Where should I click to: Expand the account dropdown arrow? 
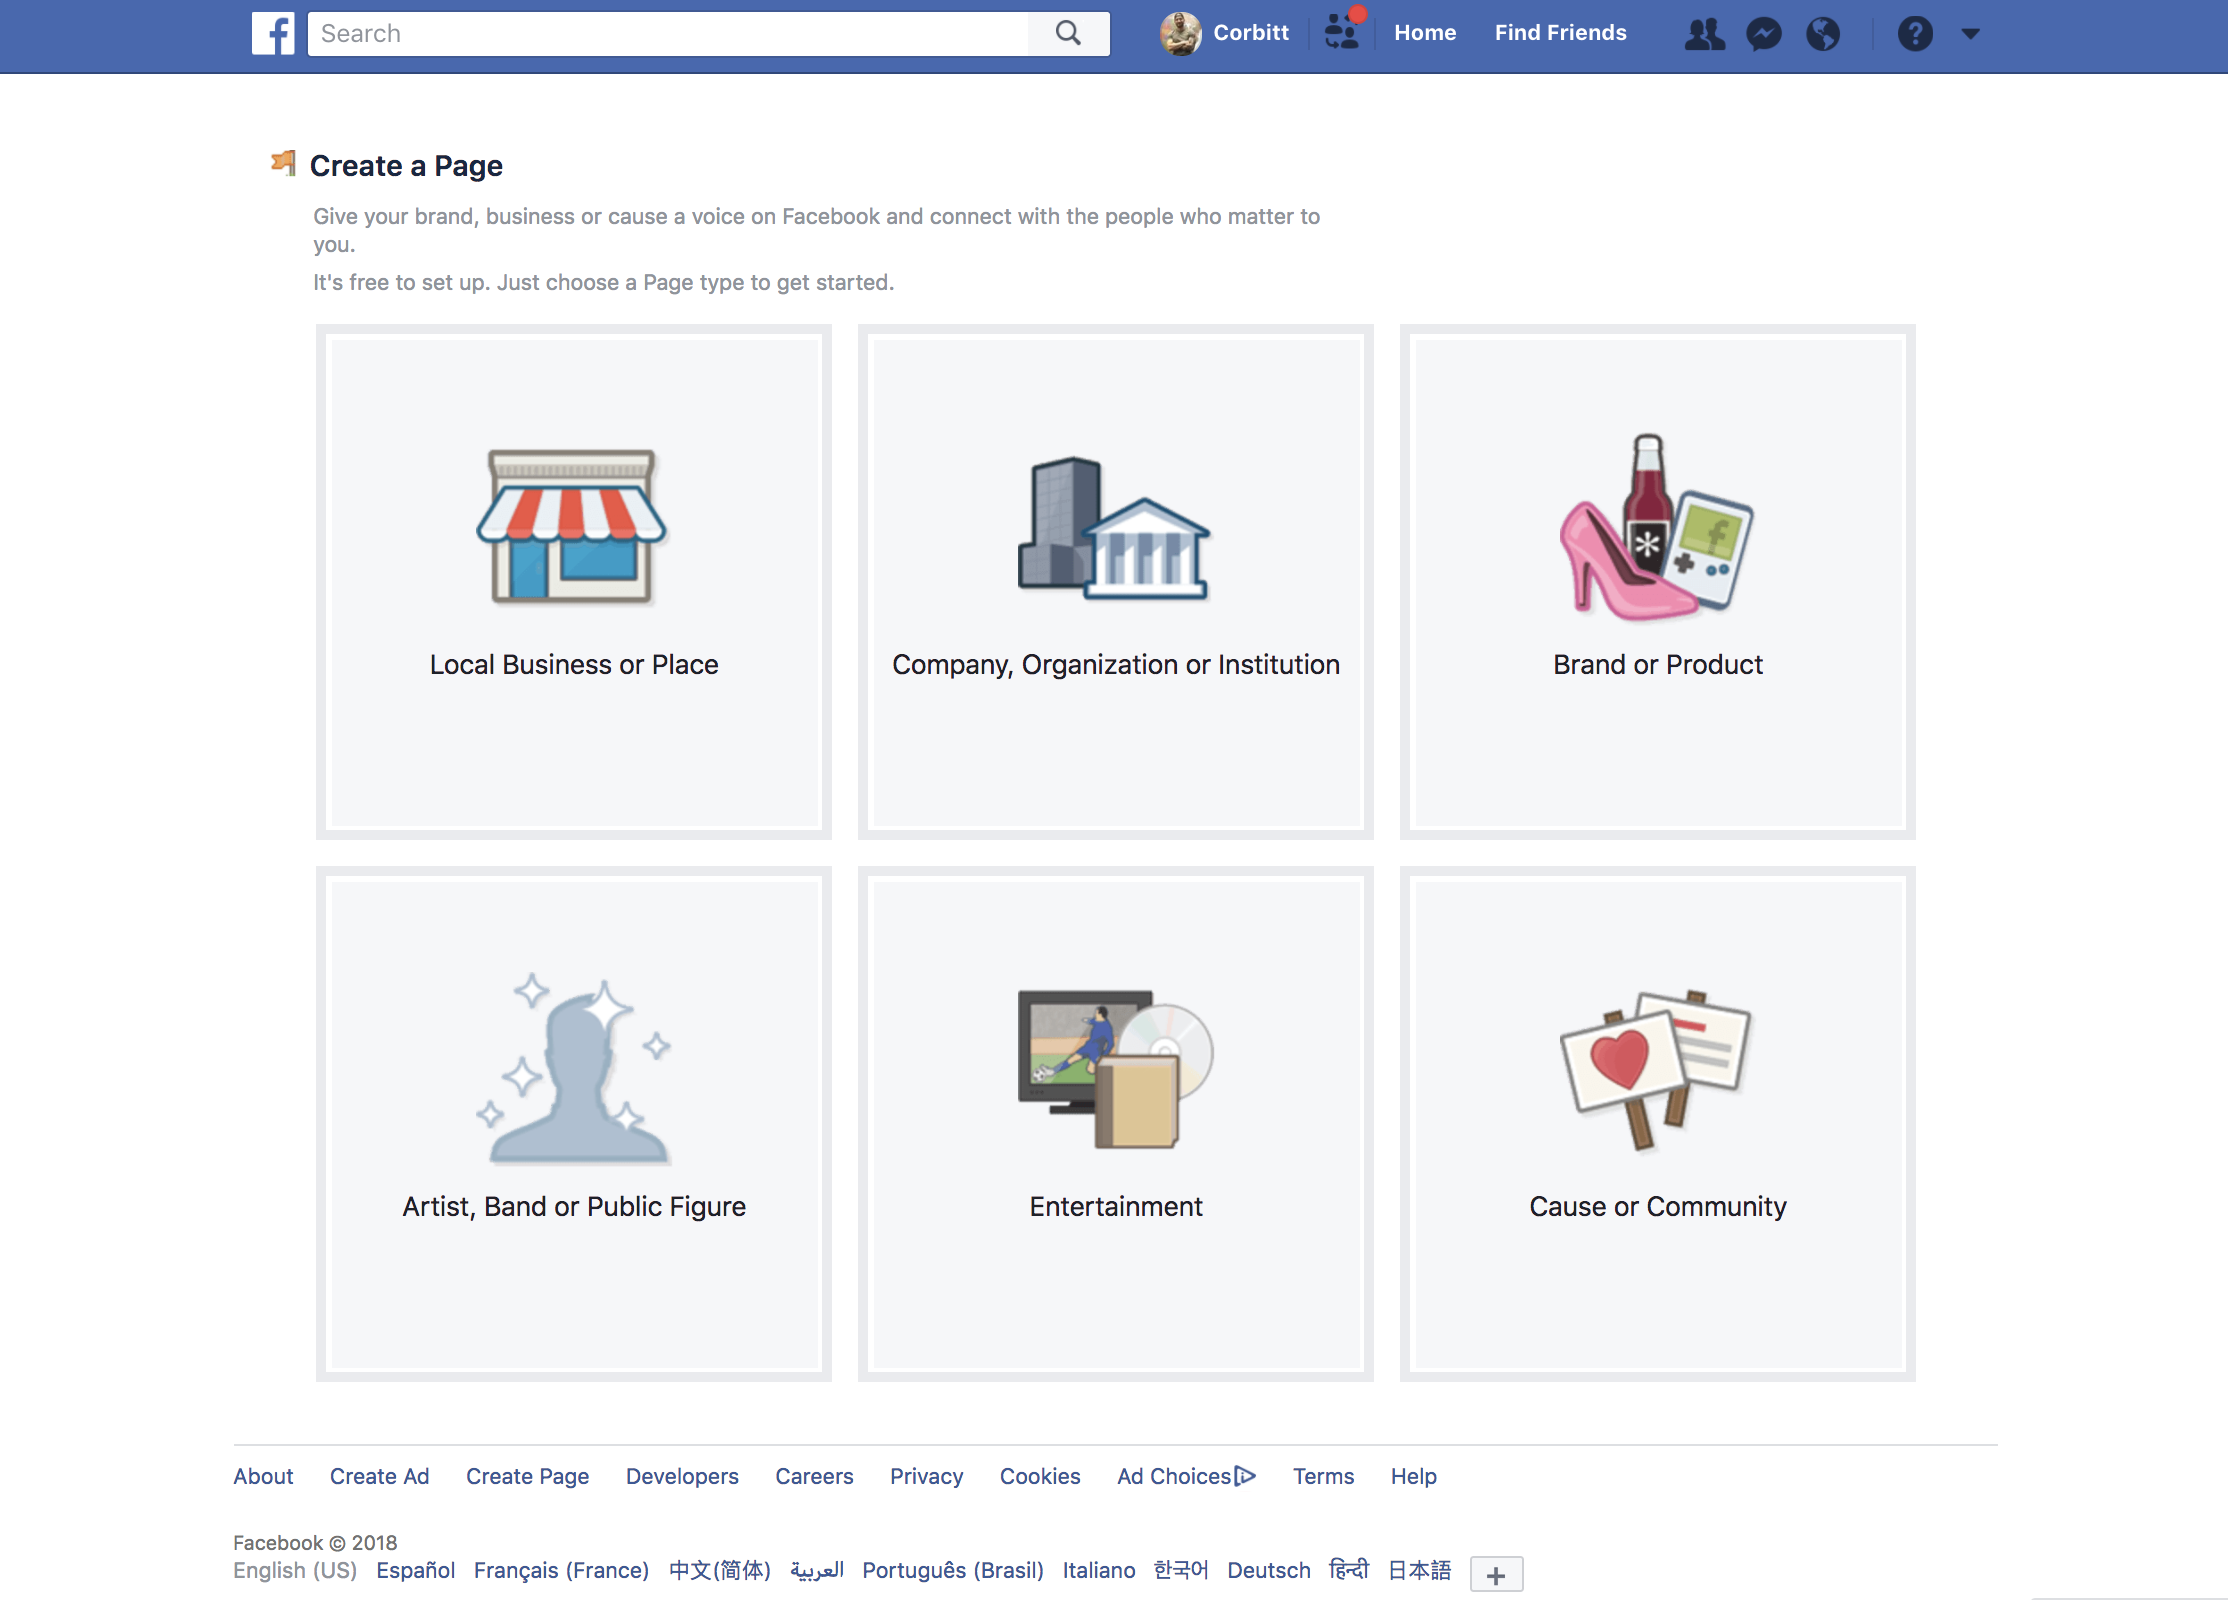coord(1970,34)
